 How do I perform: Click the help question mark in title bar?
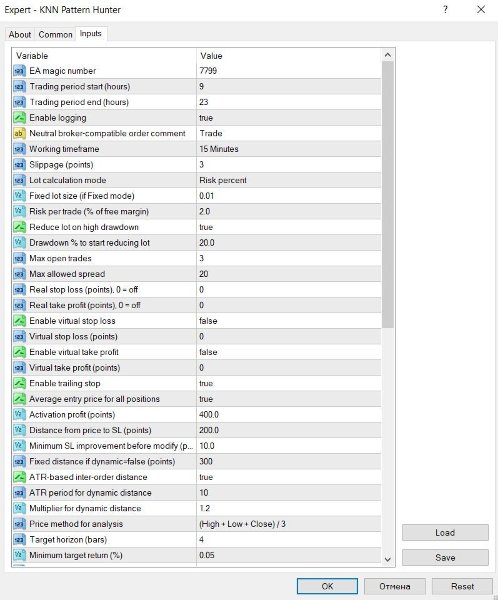pyautogui.click(x=445, y=10)
